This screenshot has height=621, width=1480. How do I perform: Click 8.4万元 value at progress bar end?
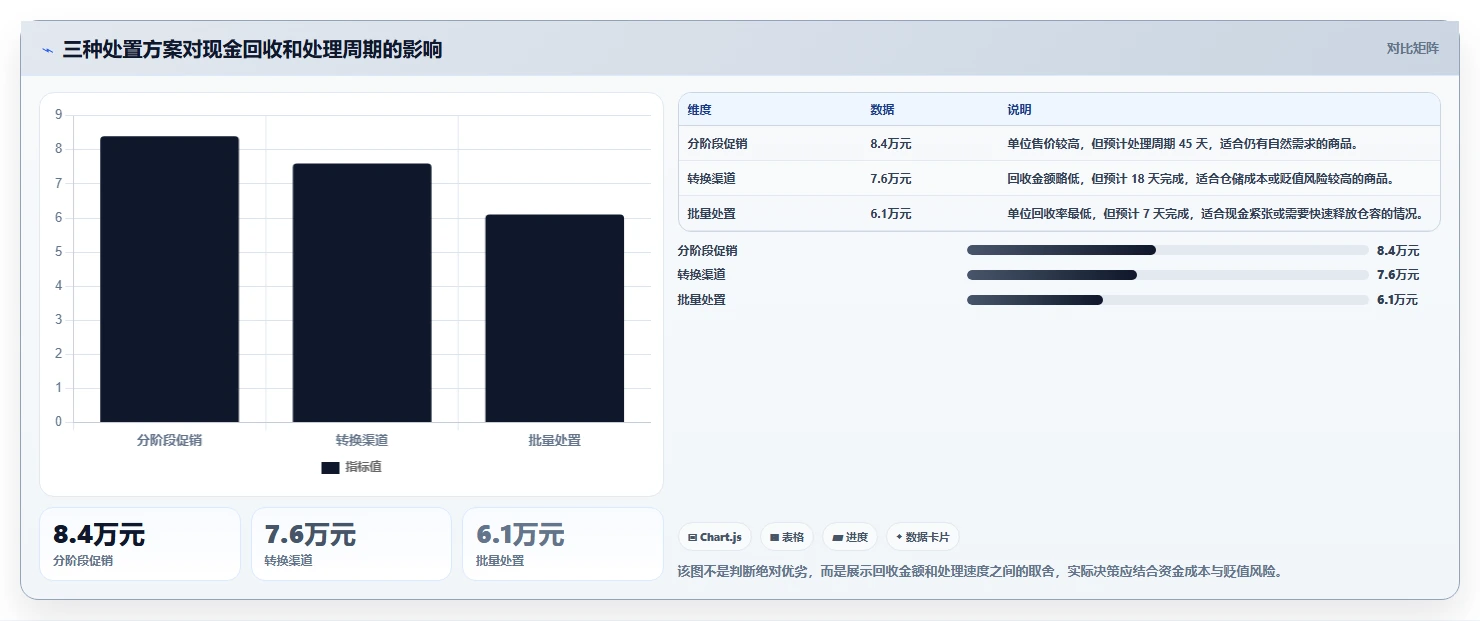1398,251
